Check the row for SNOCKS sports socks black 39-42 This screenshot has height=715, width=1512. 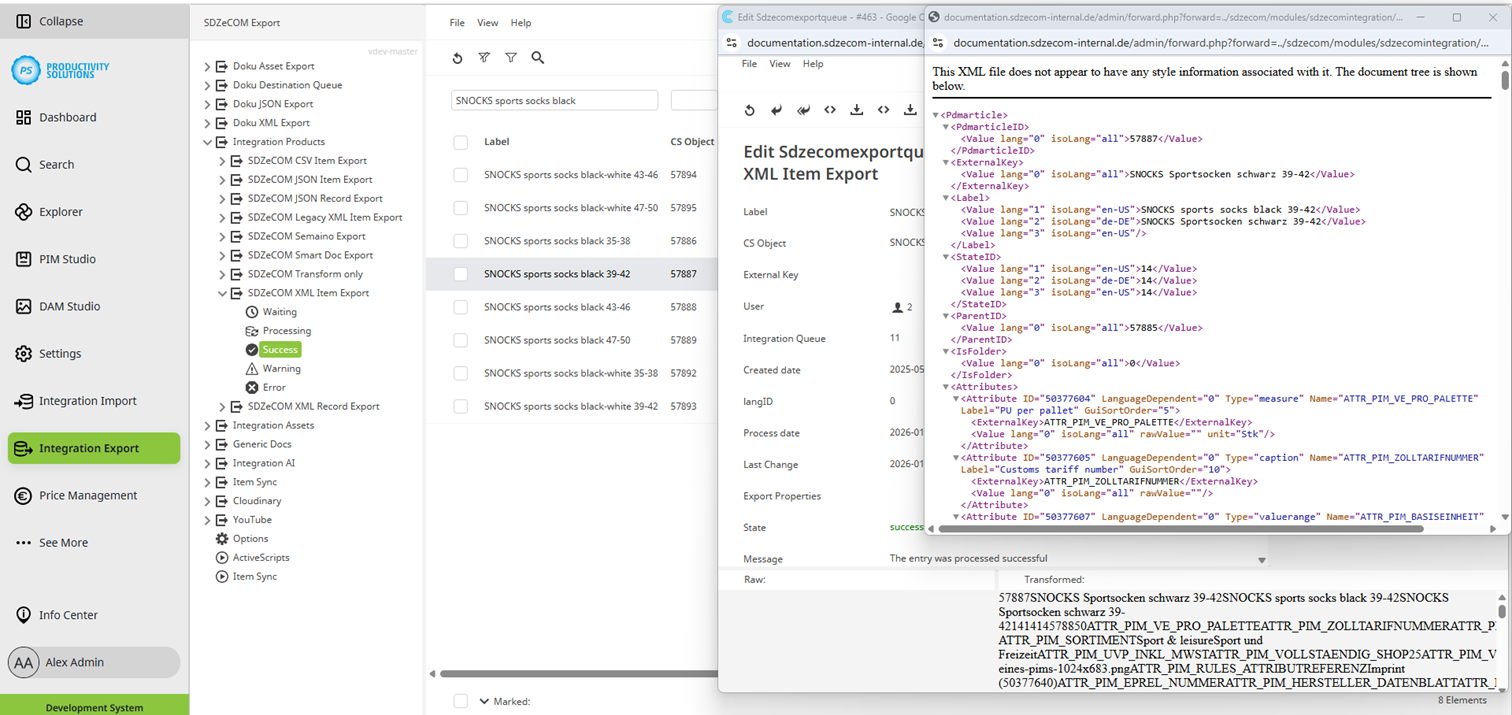pos(460,273)
